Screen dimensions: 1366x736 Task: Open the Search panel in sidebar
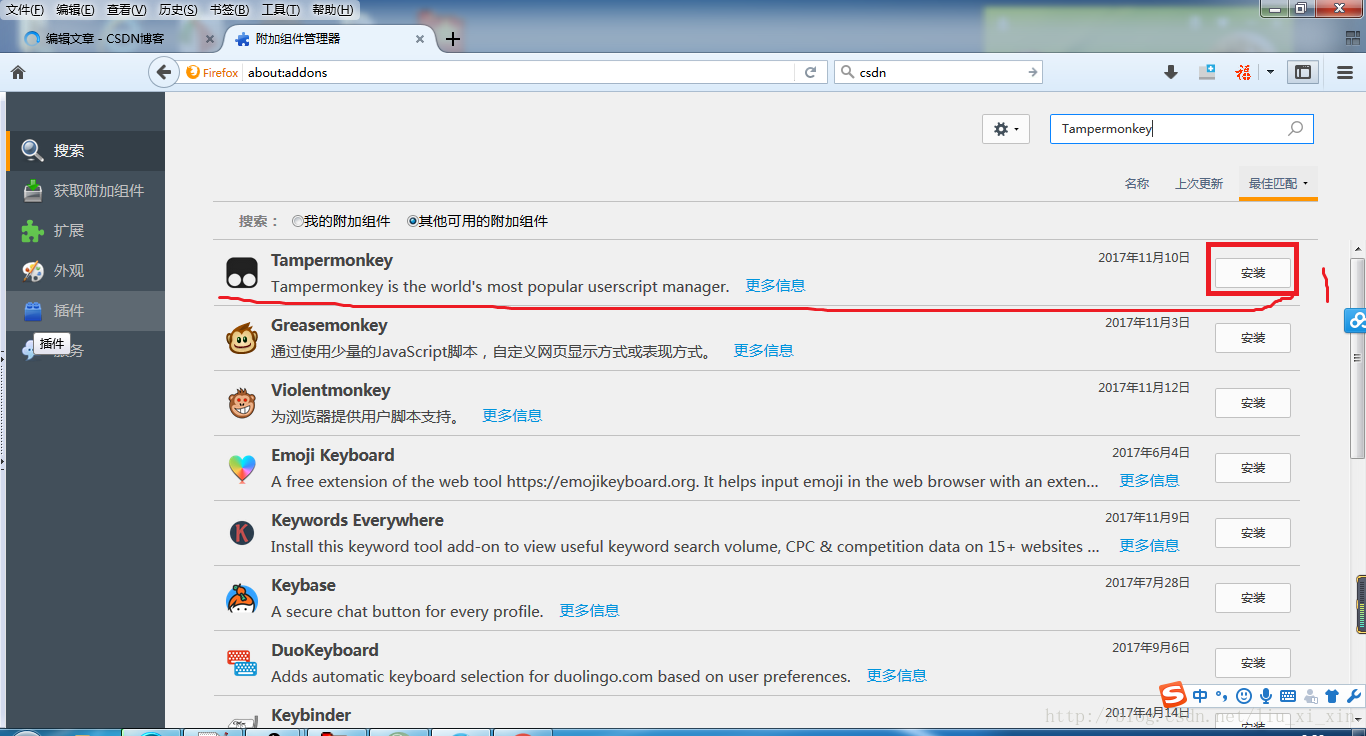coord(85,151)
